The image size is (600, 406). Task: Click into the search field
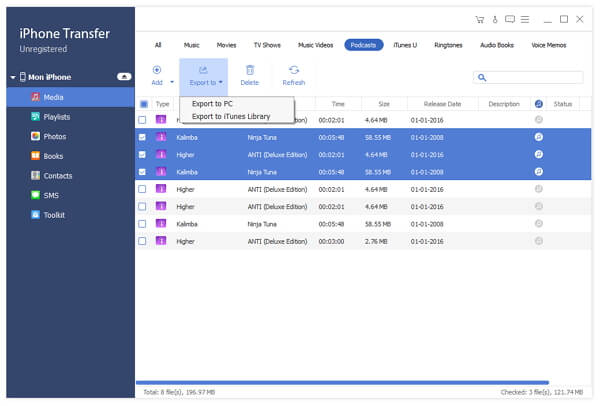point(528,78)
